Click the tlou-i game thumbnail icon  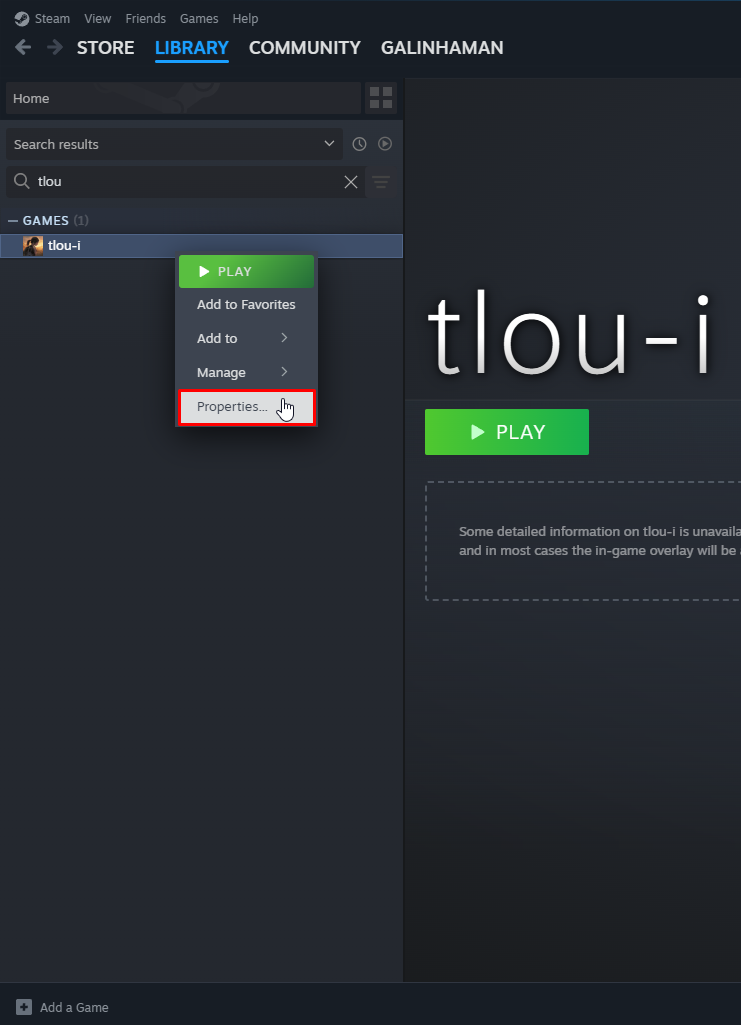(33, 246)
